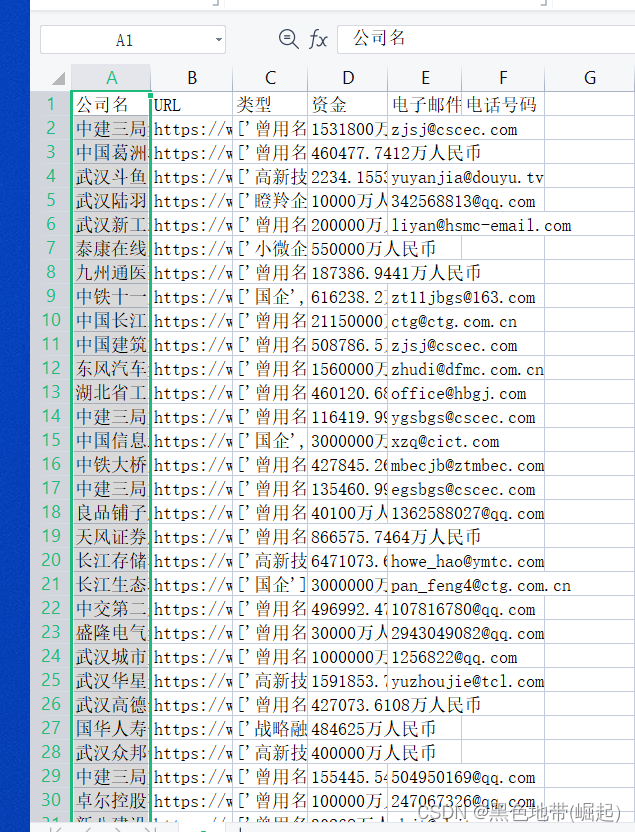Select 卓尔控股 company name cell

pos(111,801)
